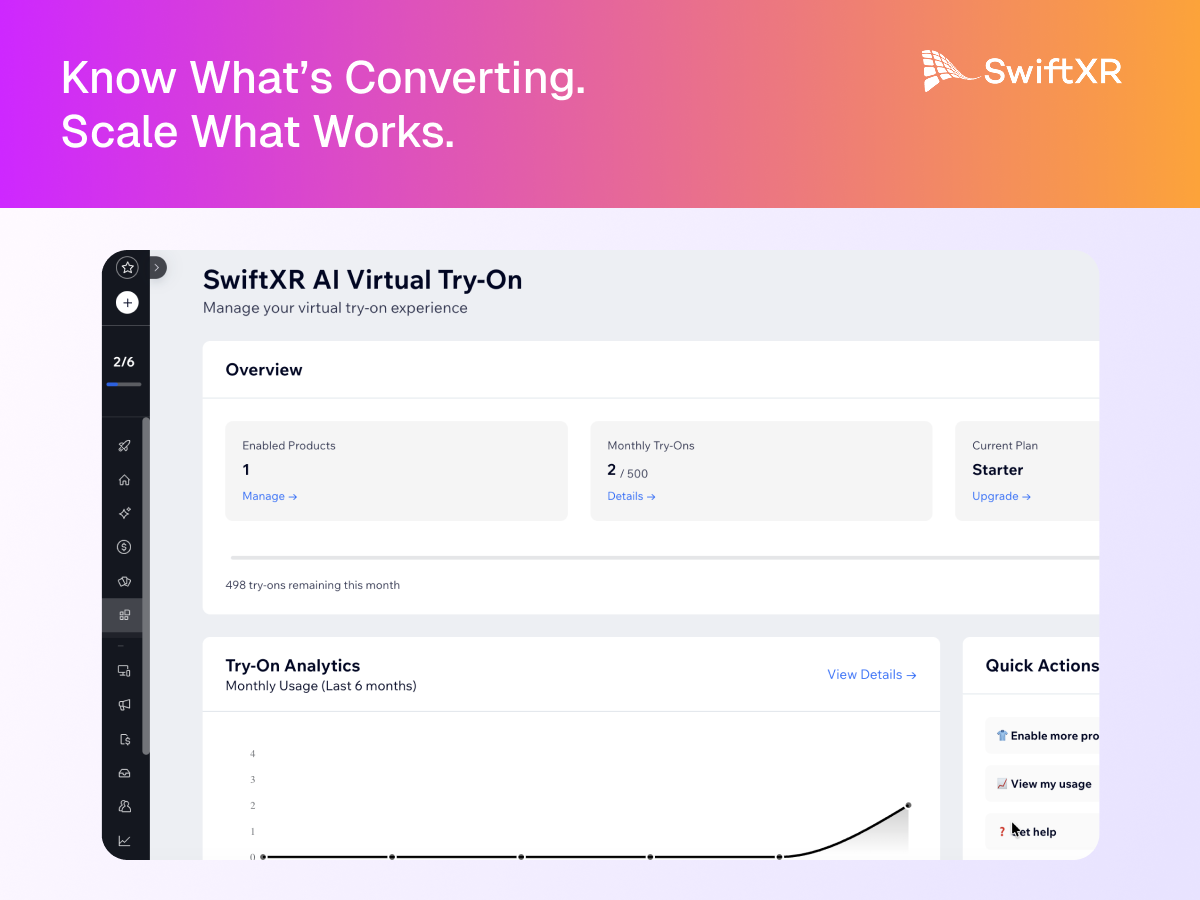The width and height of the screenshot is (1200, 900).
Task: Click 'Manage your virtual try-on experience' subtitle
Action: pyautogui.click(x=335, y=308)
